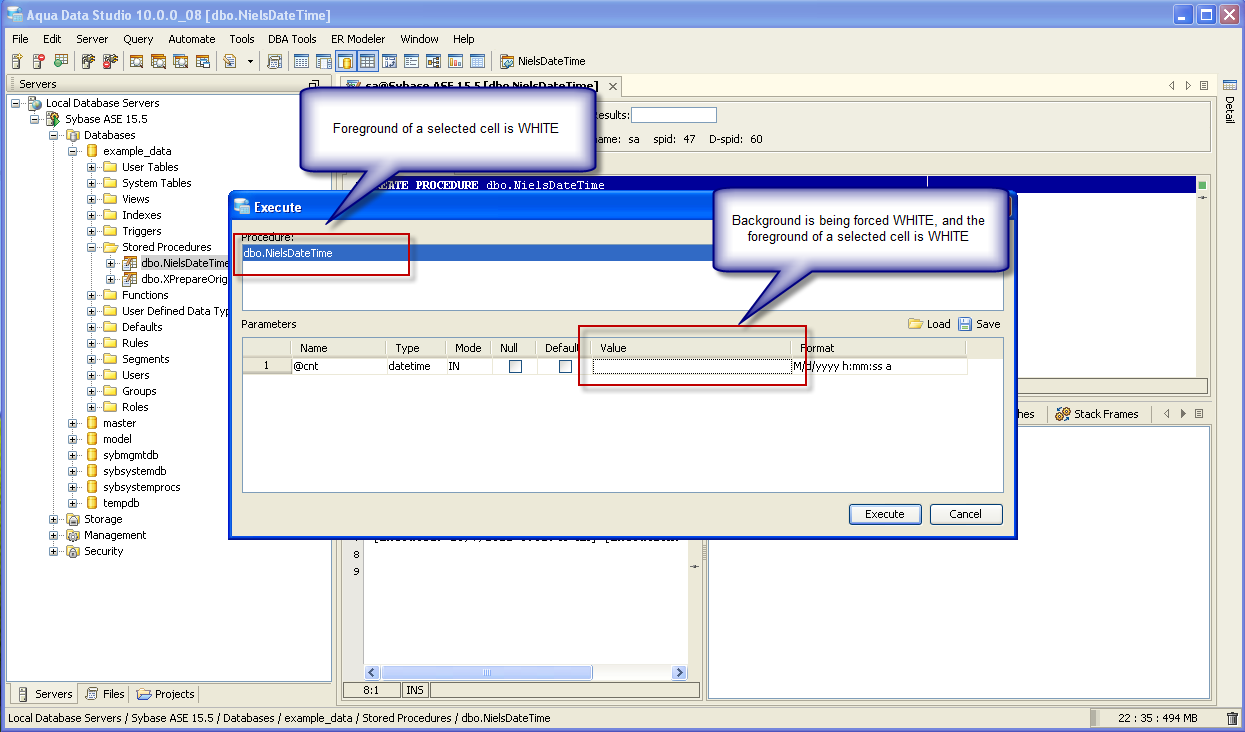This screenshot has width=1245, height=732.
Task: Switch to the Files bottom tab
Action: (x=105, y=694)
